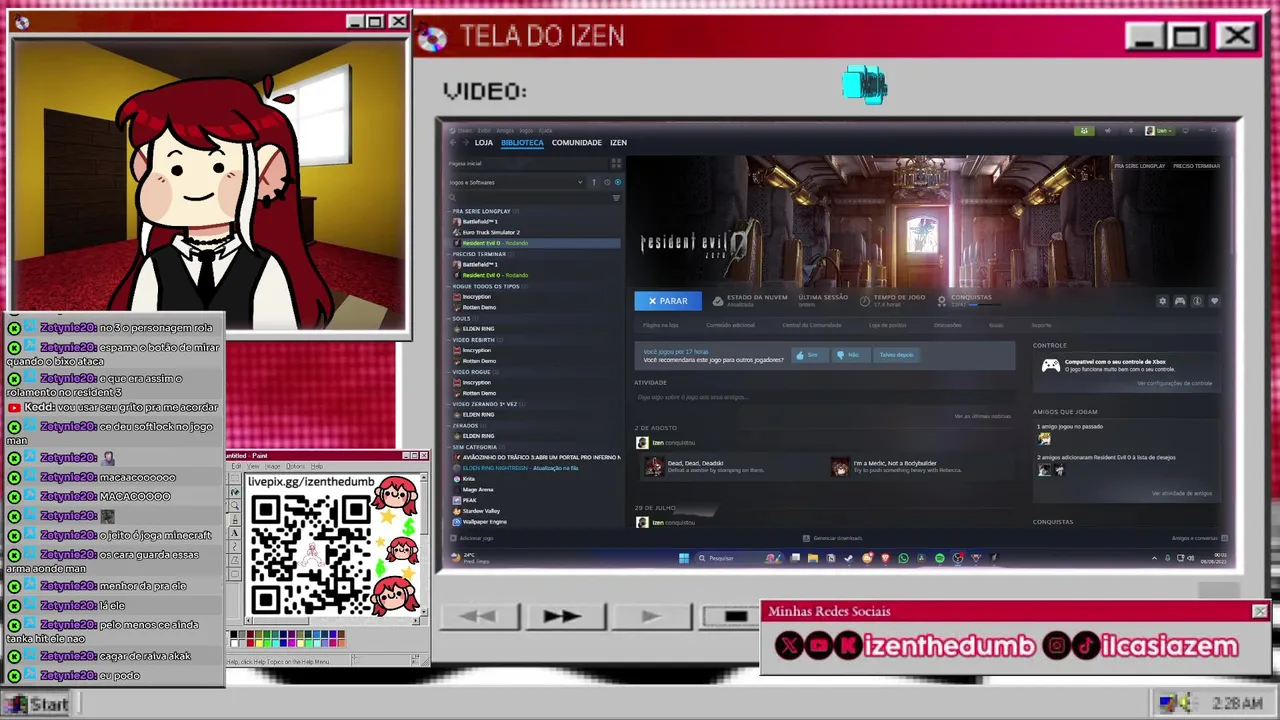The width and height of the screenshot is (1280, 720).
Task: Click the retro Start button
Action: [x=37, y=704]
